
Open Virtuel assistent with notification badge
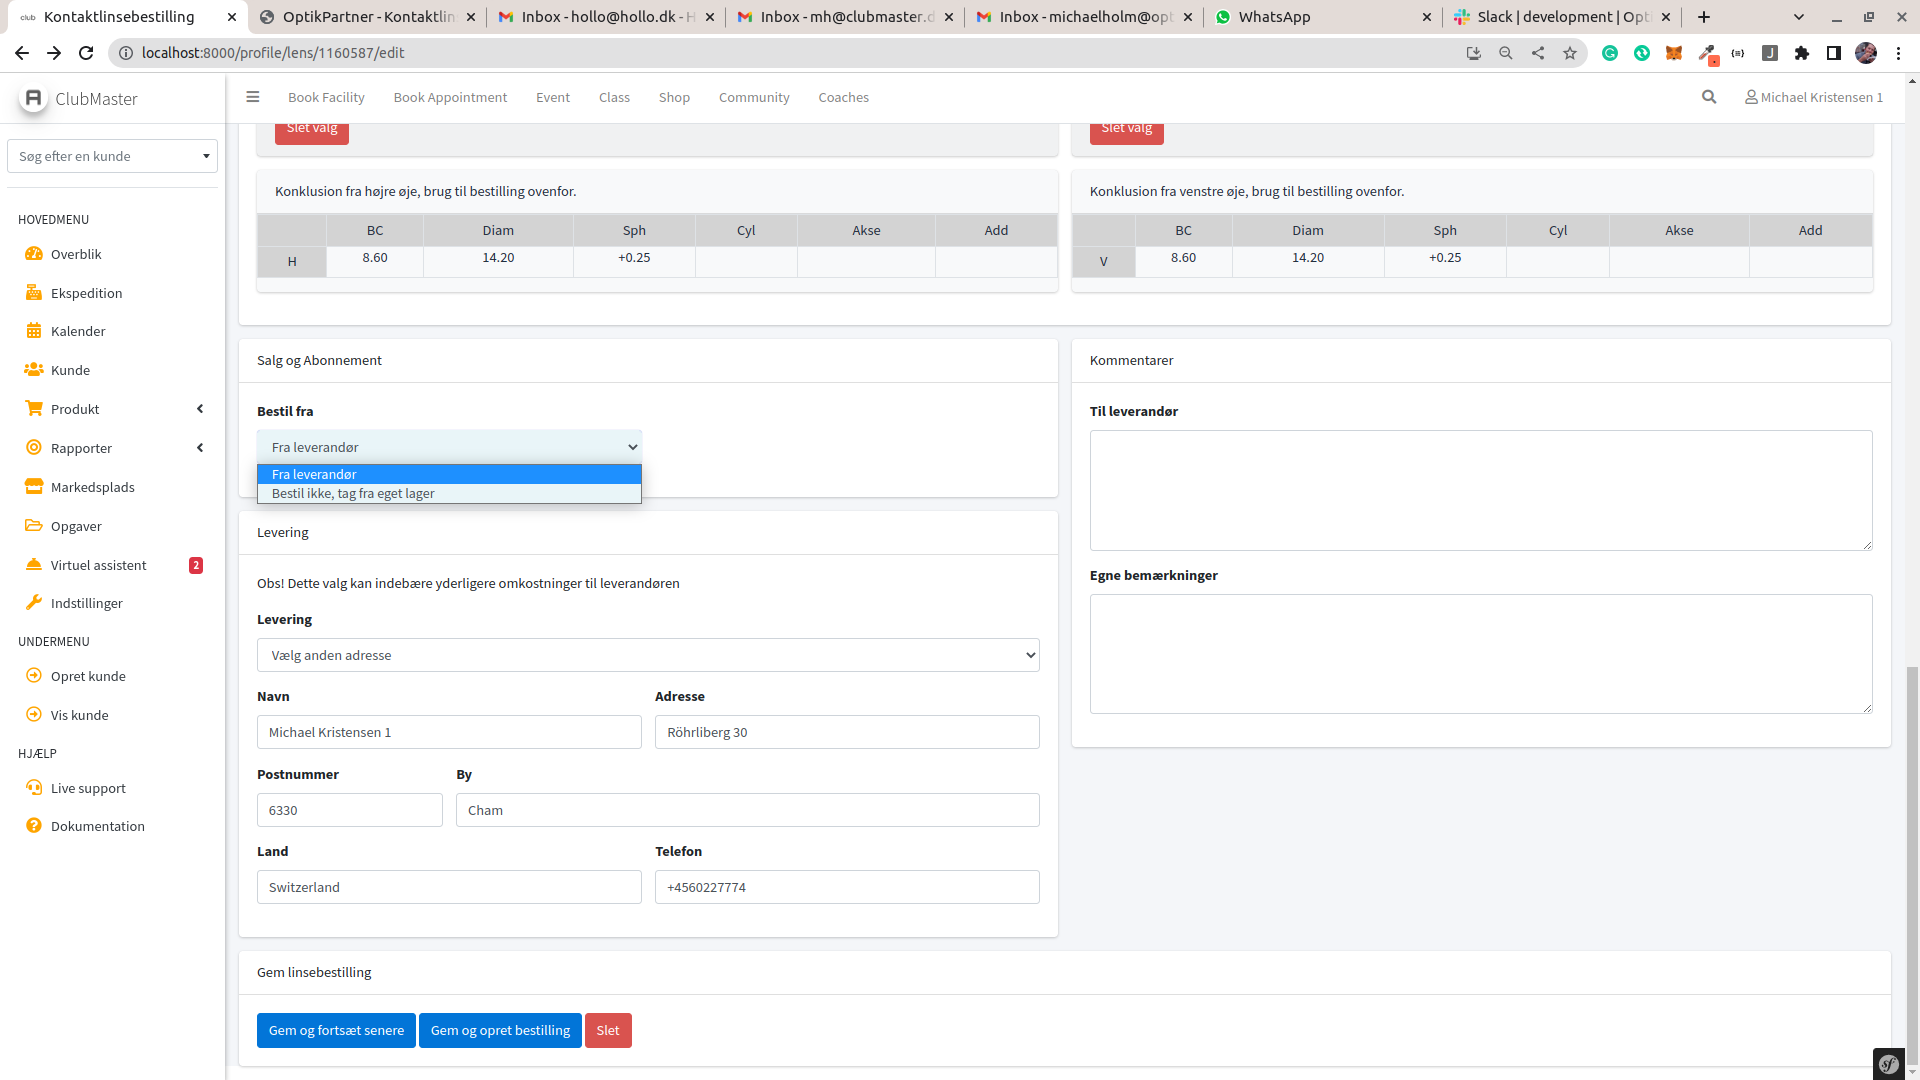pyautogui.click(x=98, y=565)
